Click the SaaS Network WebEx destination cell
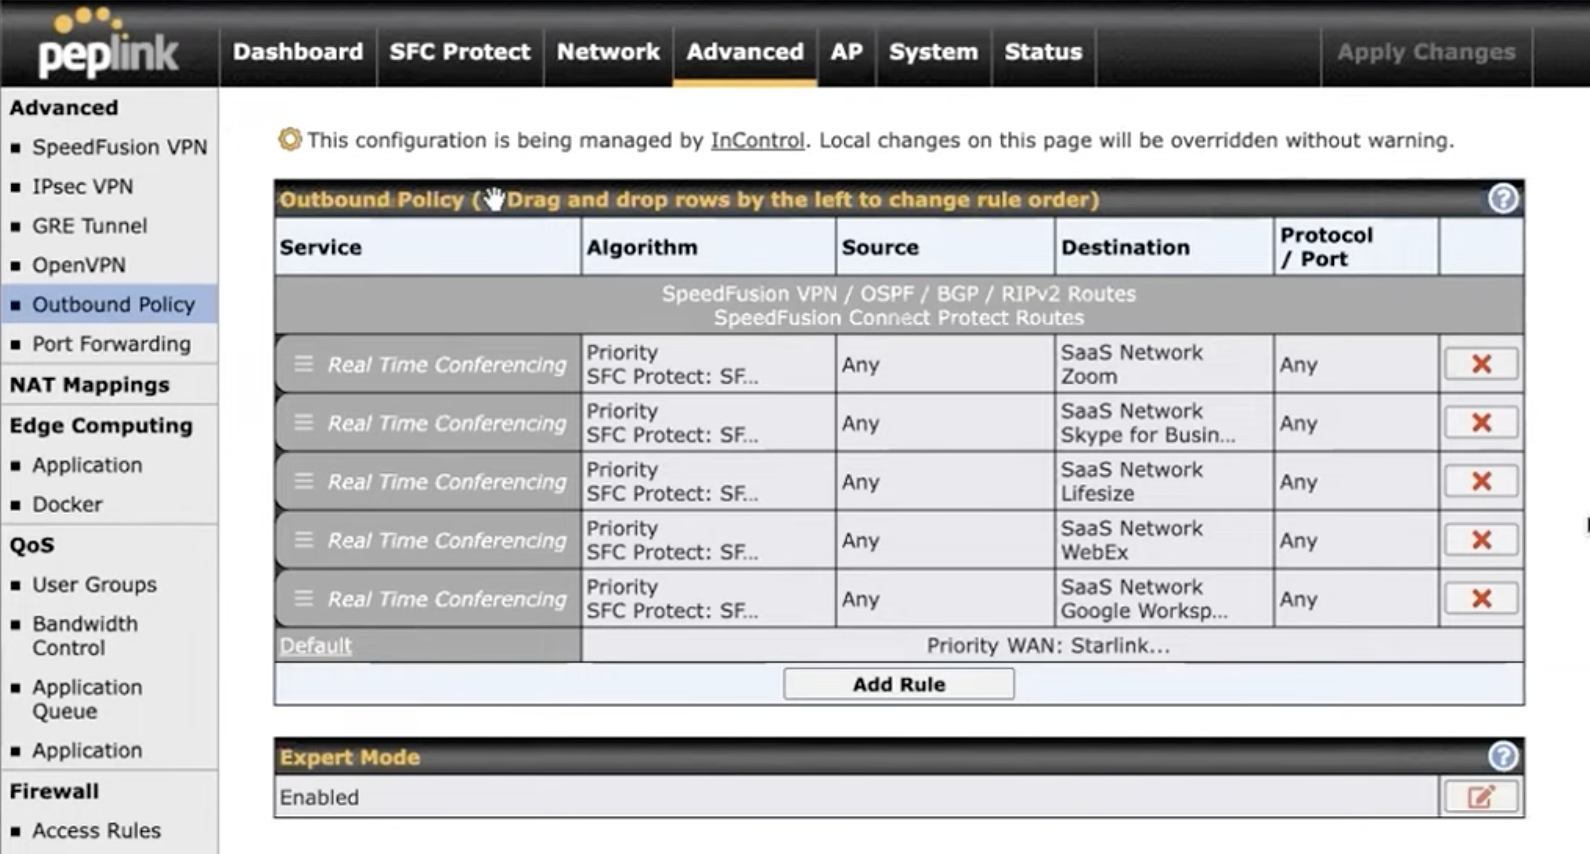 [x=1164, y=540]
